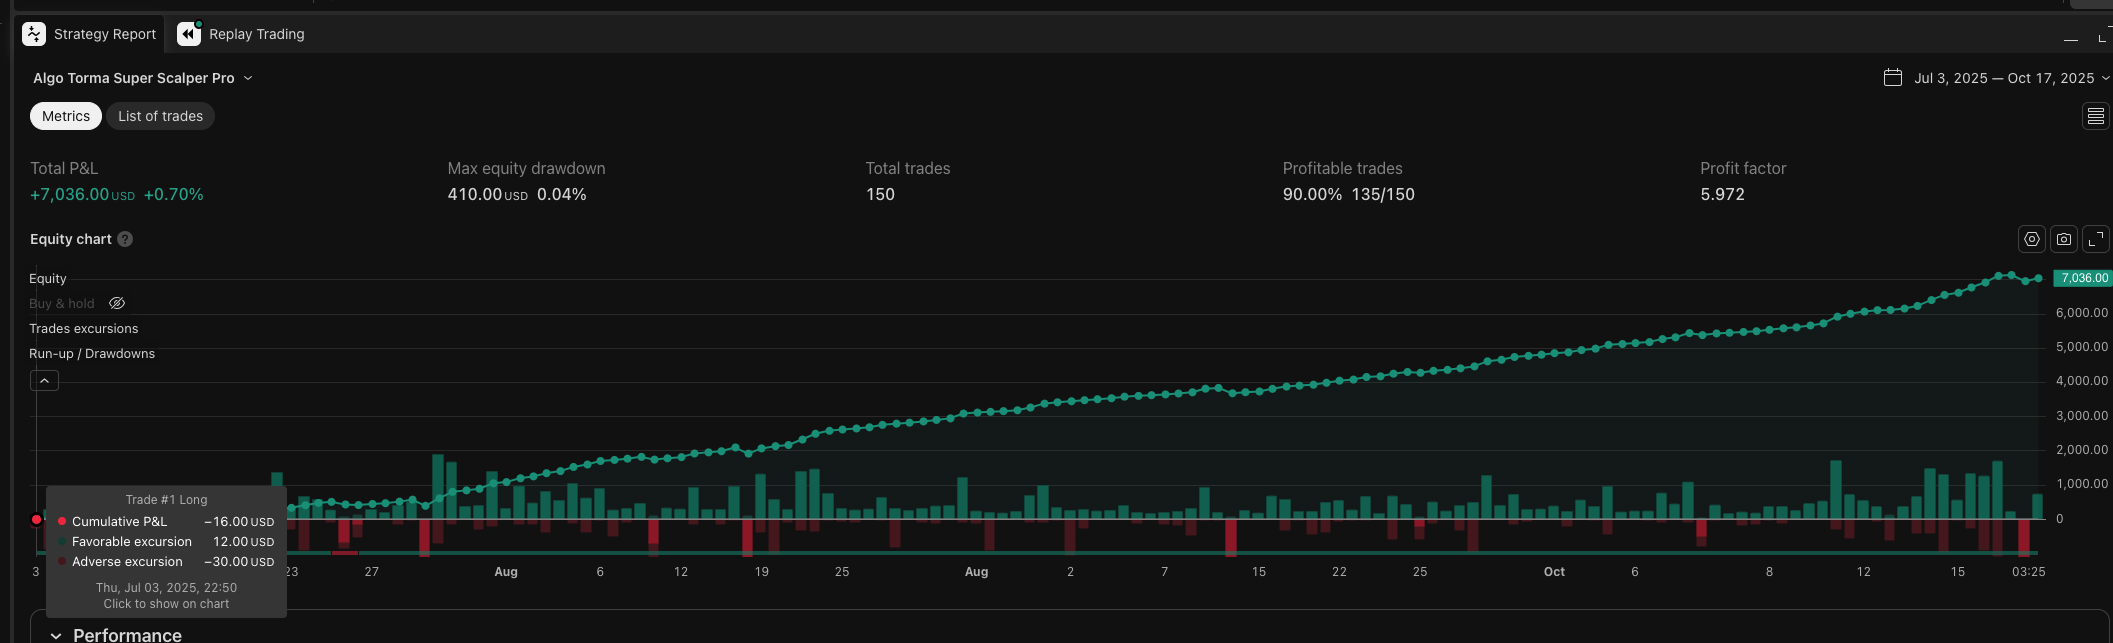Expand the Performance section chevron
Viewport: 2113px width, 643px height.
tap(56, 636)
